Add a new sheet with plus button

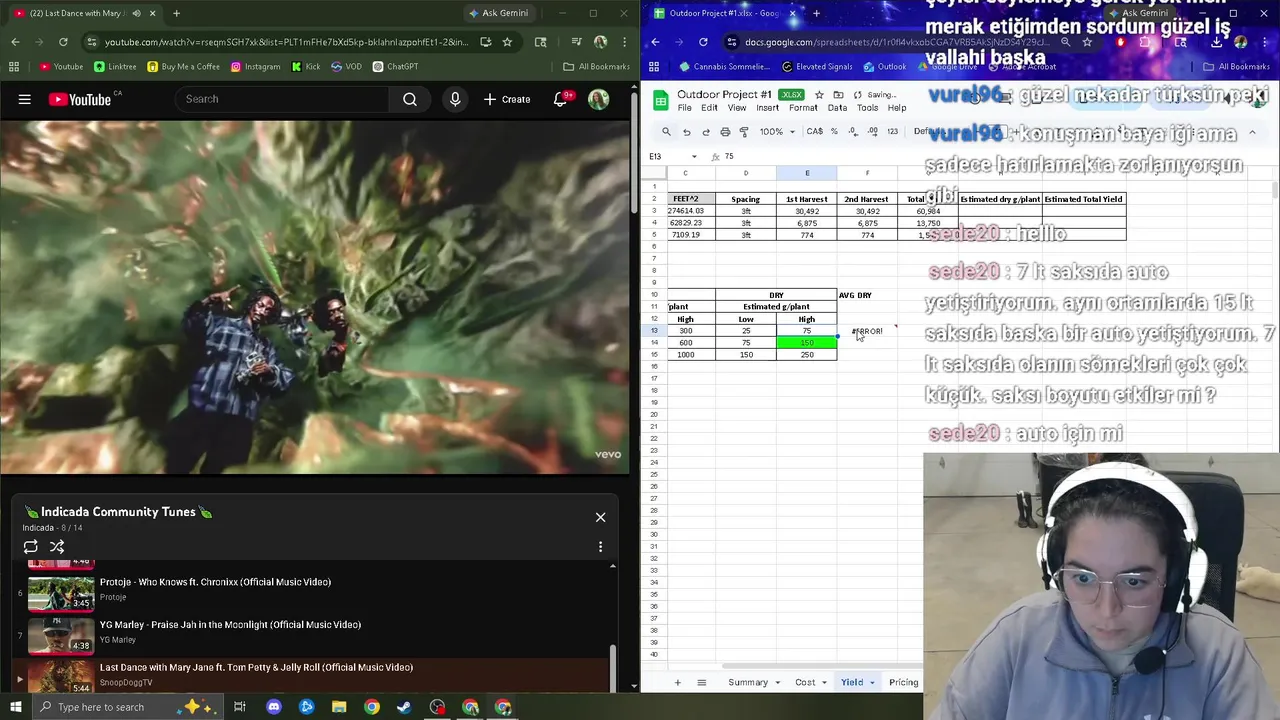click(677, 682)
